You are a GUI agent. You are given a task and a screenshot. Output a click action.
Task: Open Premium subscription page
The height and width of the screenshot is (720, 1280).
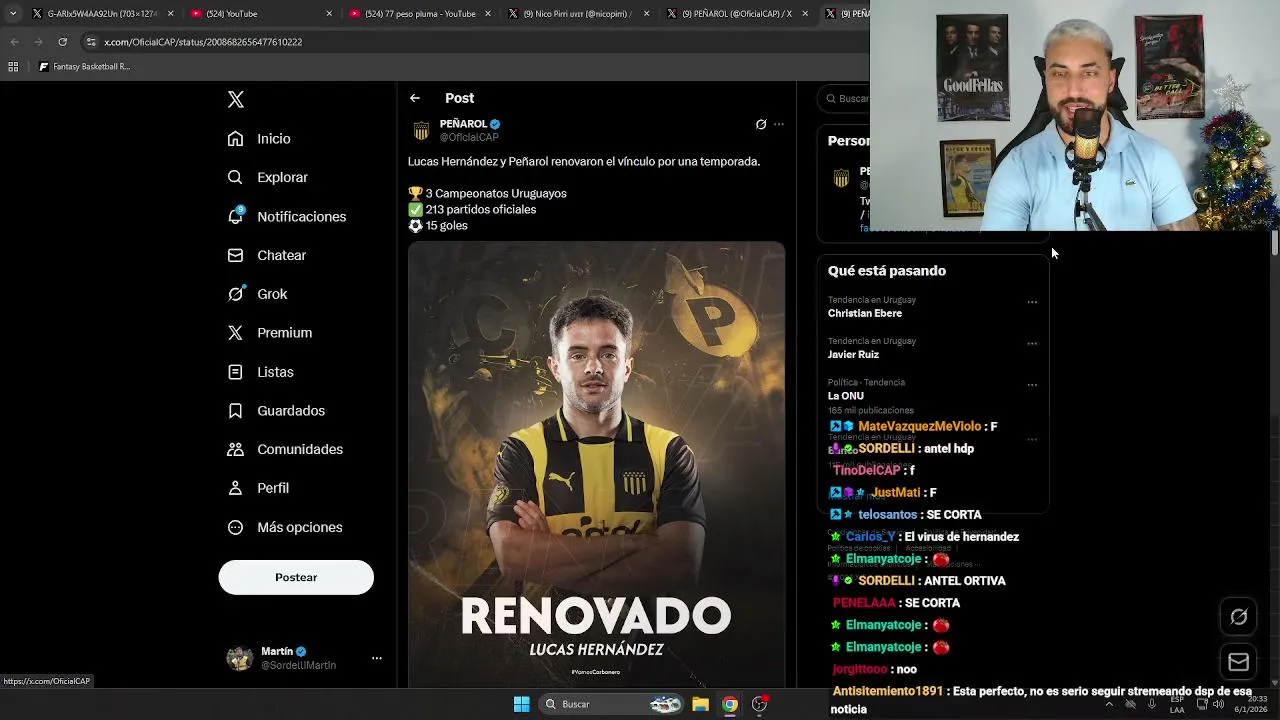tap(269, 333)
